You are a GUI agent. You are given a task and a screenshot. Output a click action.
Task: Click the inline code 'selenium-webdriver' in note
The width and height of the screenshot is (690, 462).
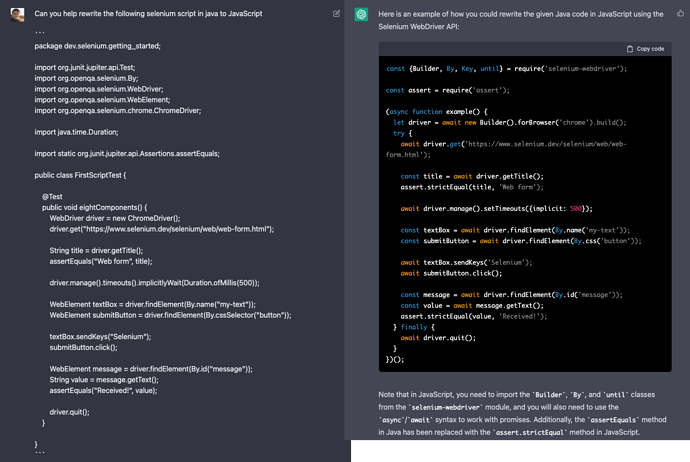pyautogui.click(x=445, y=407)
